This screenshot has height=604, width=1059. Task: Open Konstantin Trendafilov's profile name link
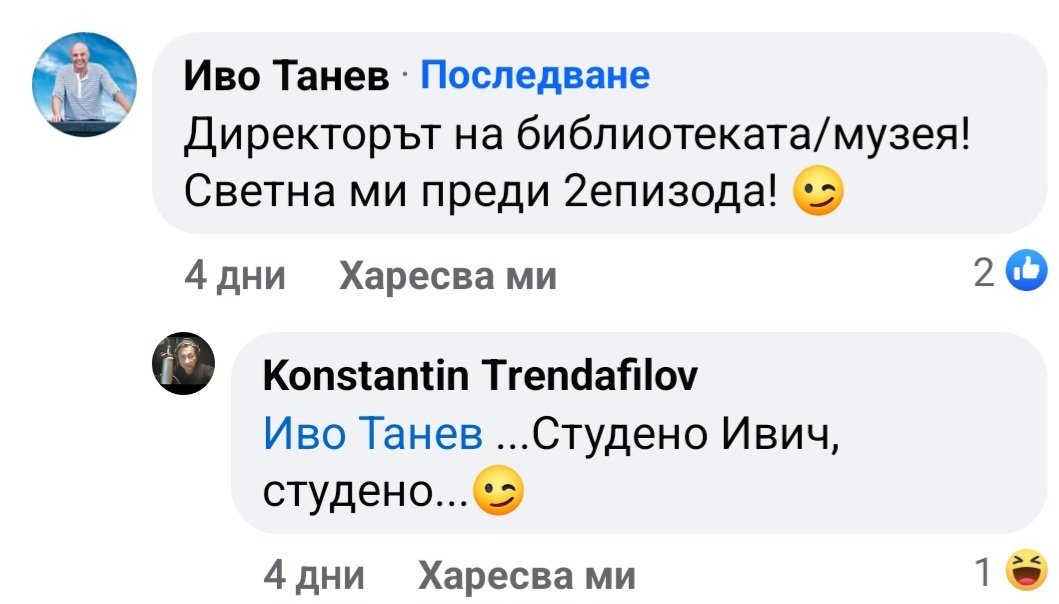[x=480, y=376]
